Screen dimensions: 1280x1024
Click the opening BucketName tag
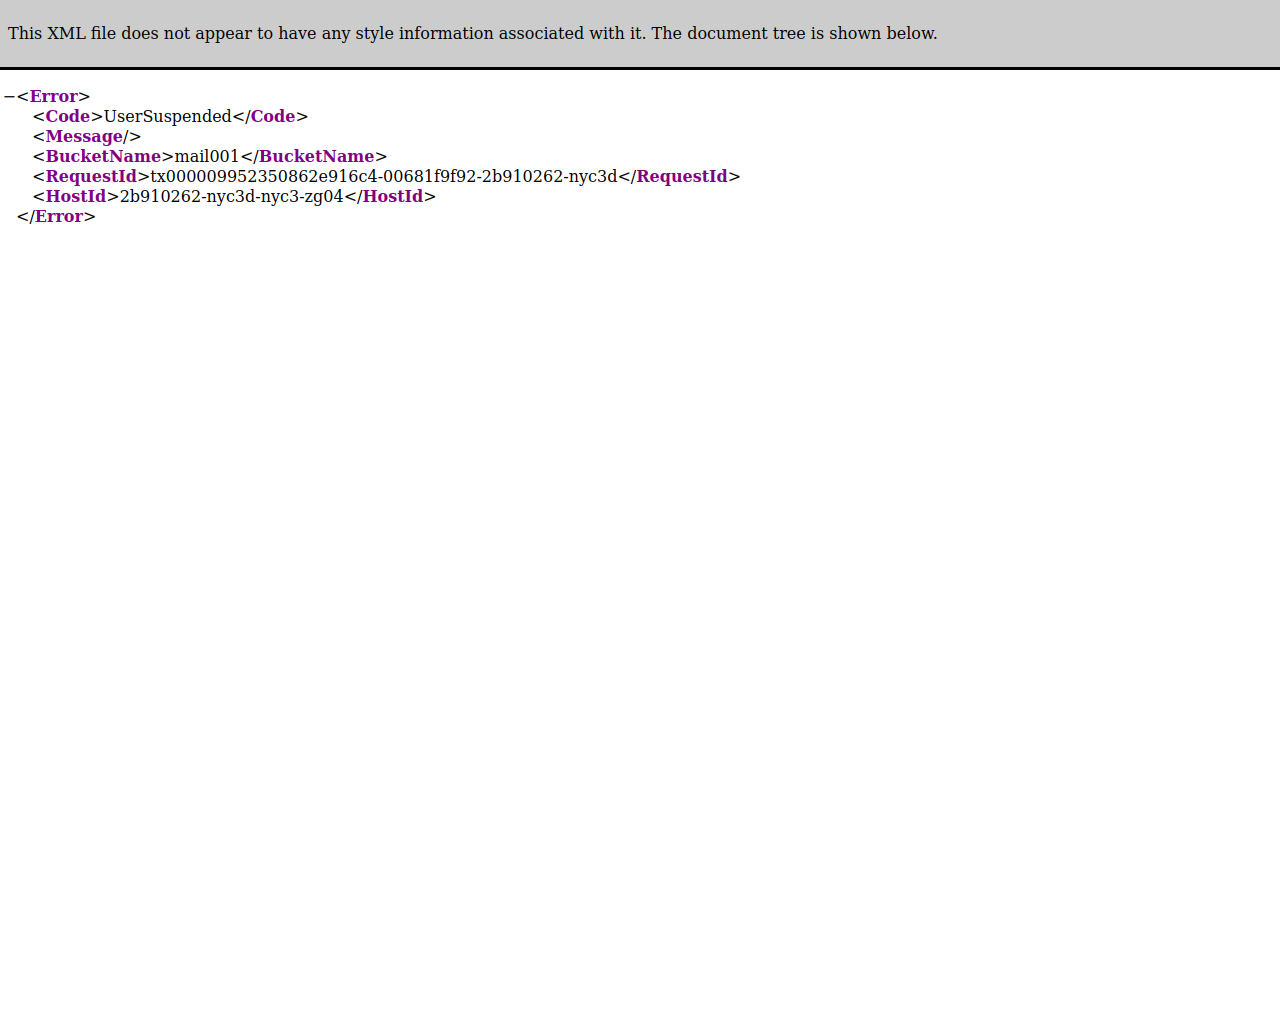[x=104, y=157]
